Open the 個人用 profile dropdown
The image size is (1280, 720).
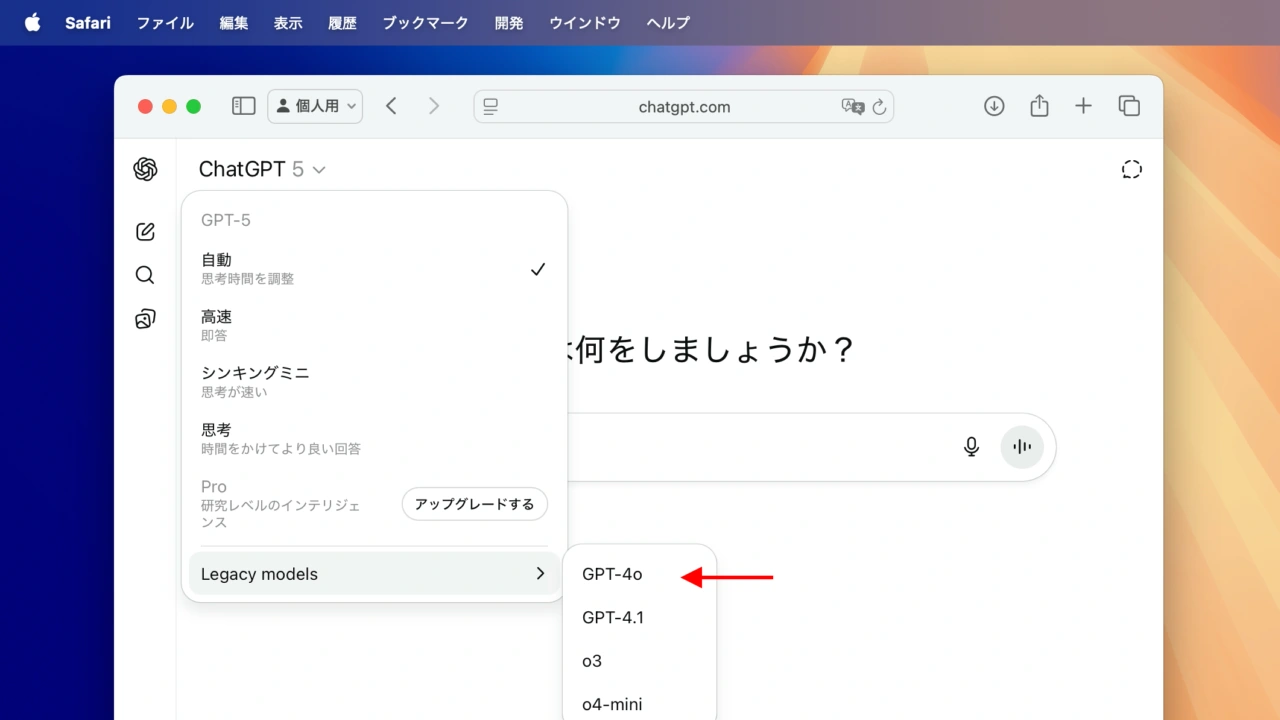[315, 106]
